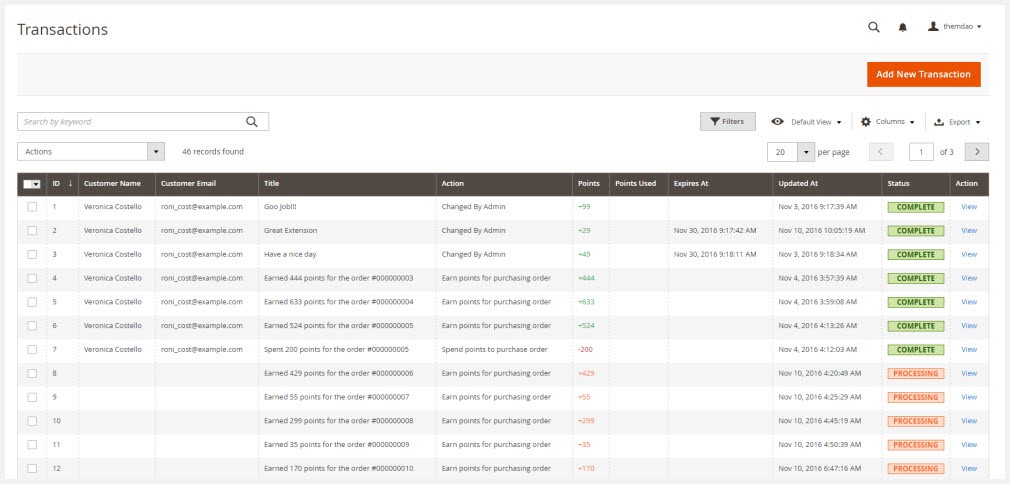Click the +444 points value

pos(586,278)
